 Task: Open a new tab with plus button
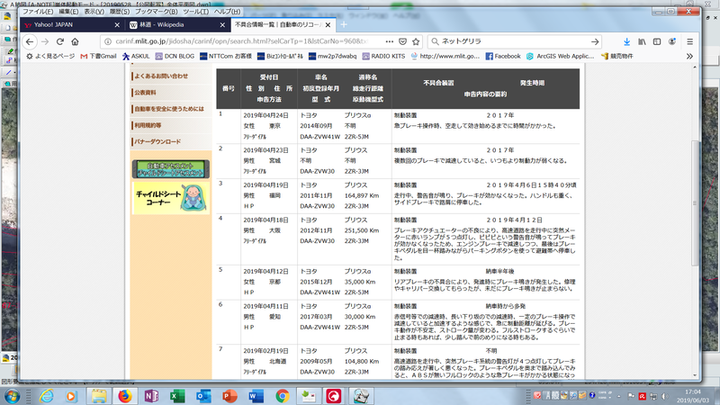pyautogui.click(x=343, y=25)
